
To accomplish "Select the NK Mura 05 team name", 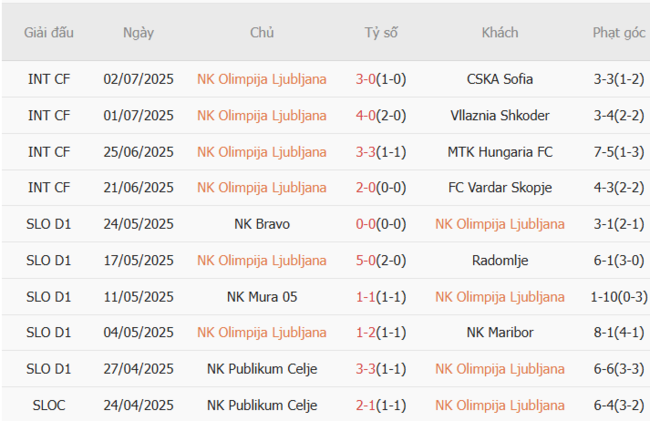I will tap(262, 296).
